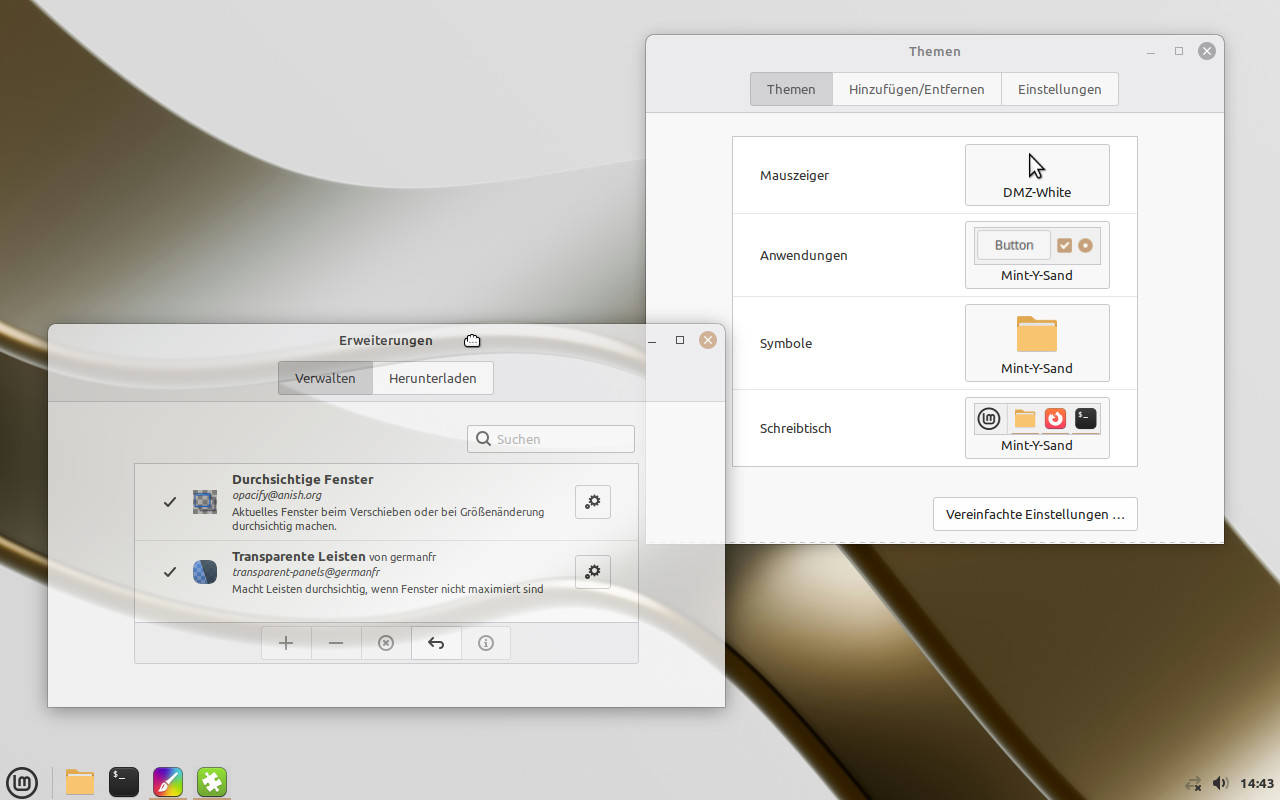Click the minus remove-extension button
Image resolution: width=1280 pixels, height=800 pixels.
pos(336,643)
